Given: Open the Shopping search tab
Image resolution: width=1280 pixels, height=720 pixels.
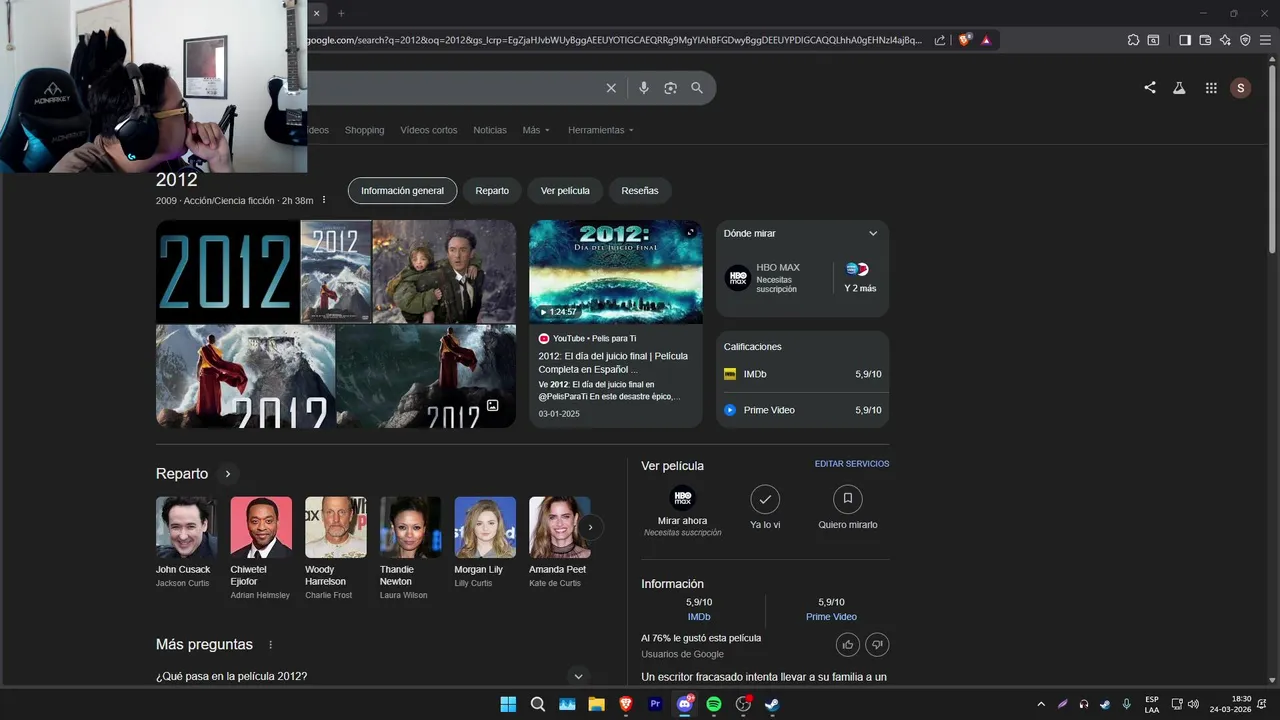Looking at the screenshot, I should coord(364,130).
